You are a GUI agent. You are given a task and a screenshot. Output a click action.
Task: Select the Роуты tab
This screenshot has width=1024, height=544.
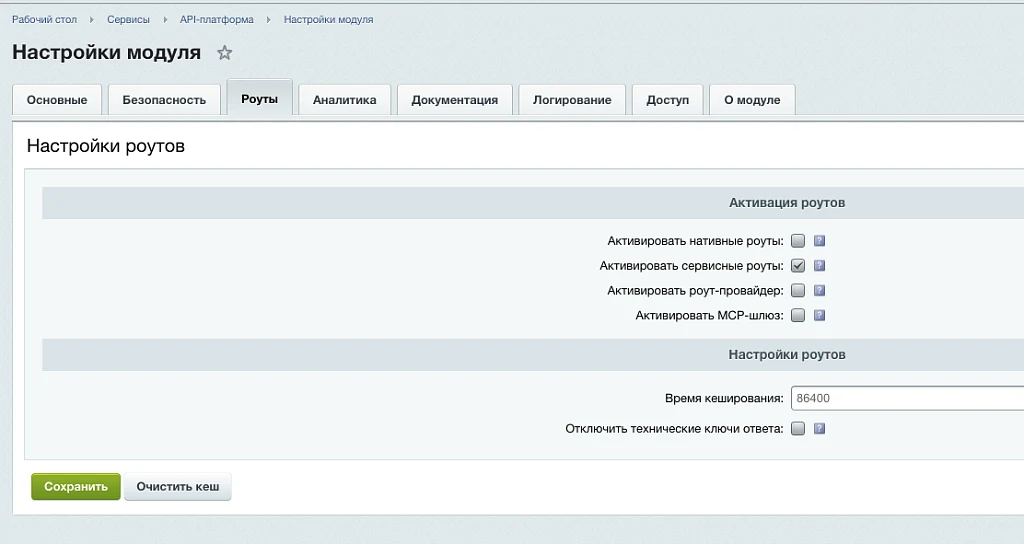tap(259, 99)
